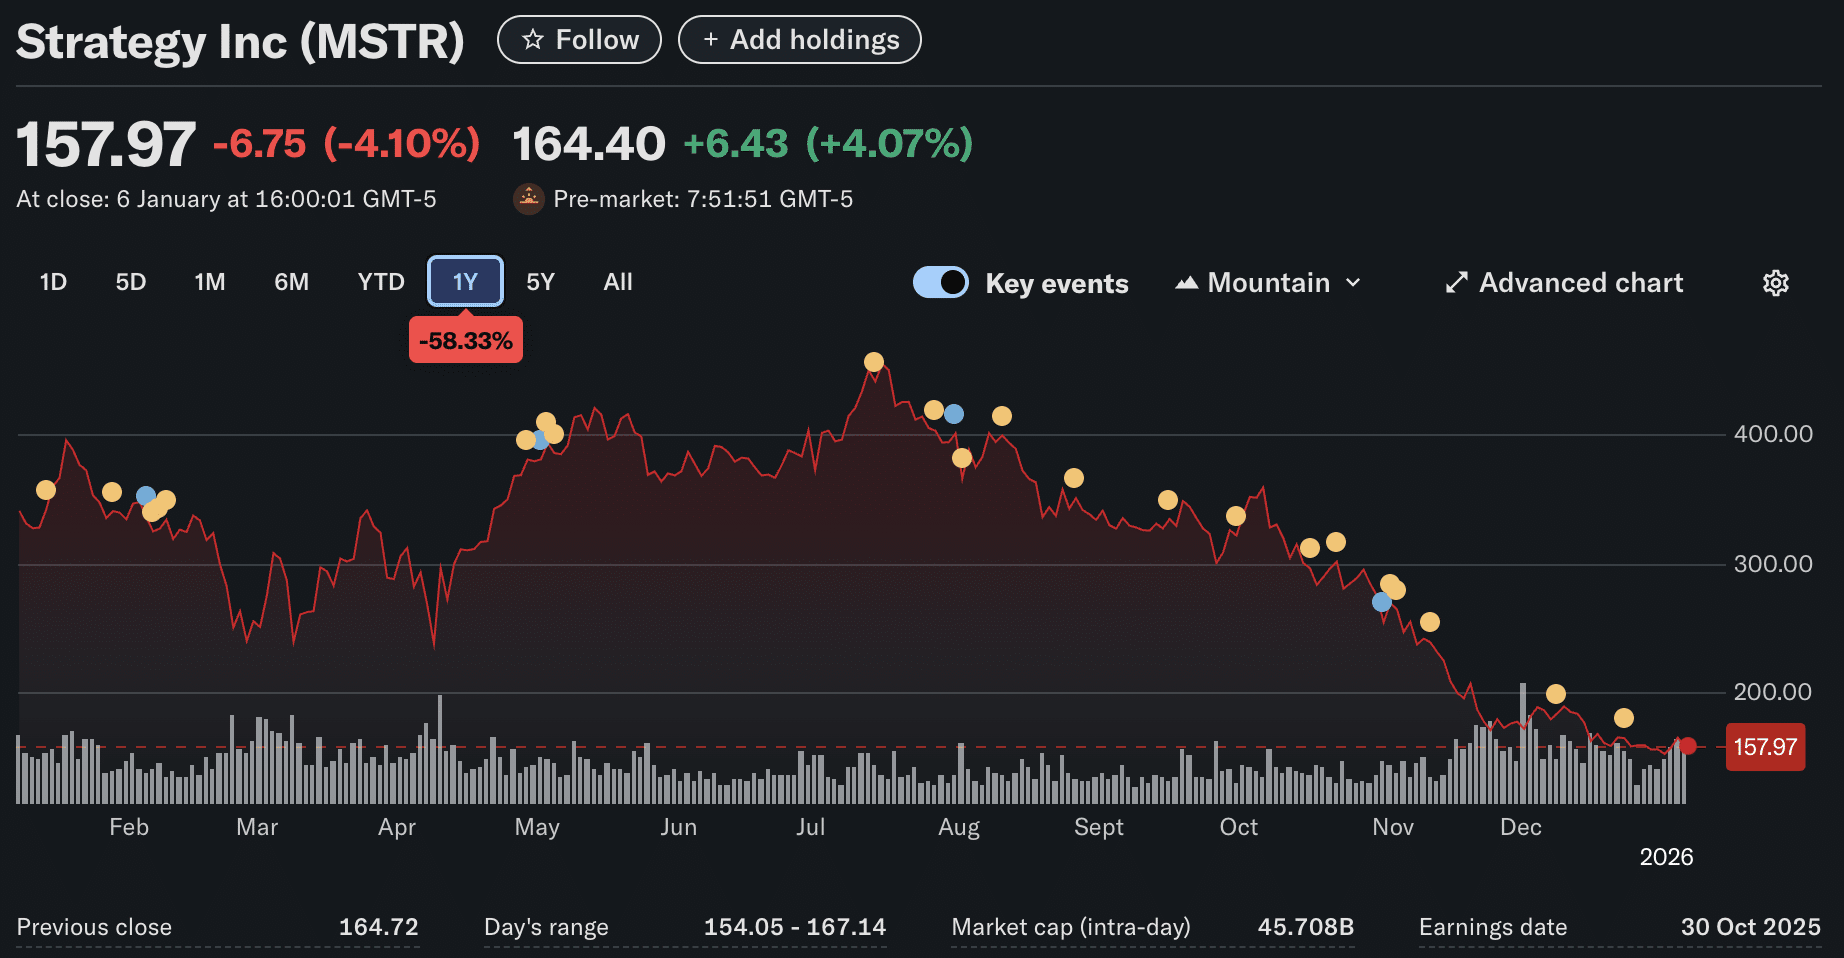Open Advanced chart via diagonal arrow icon

tap(1457, 283)
